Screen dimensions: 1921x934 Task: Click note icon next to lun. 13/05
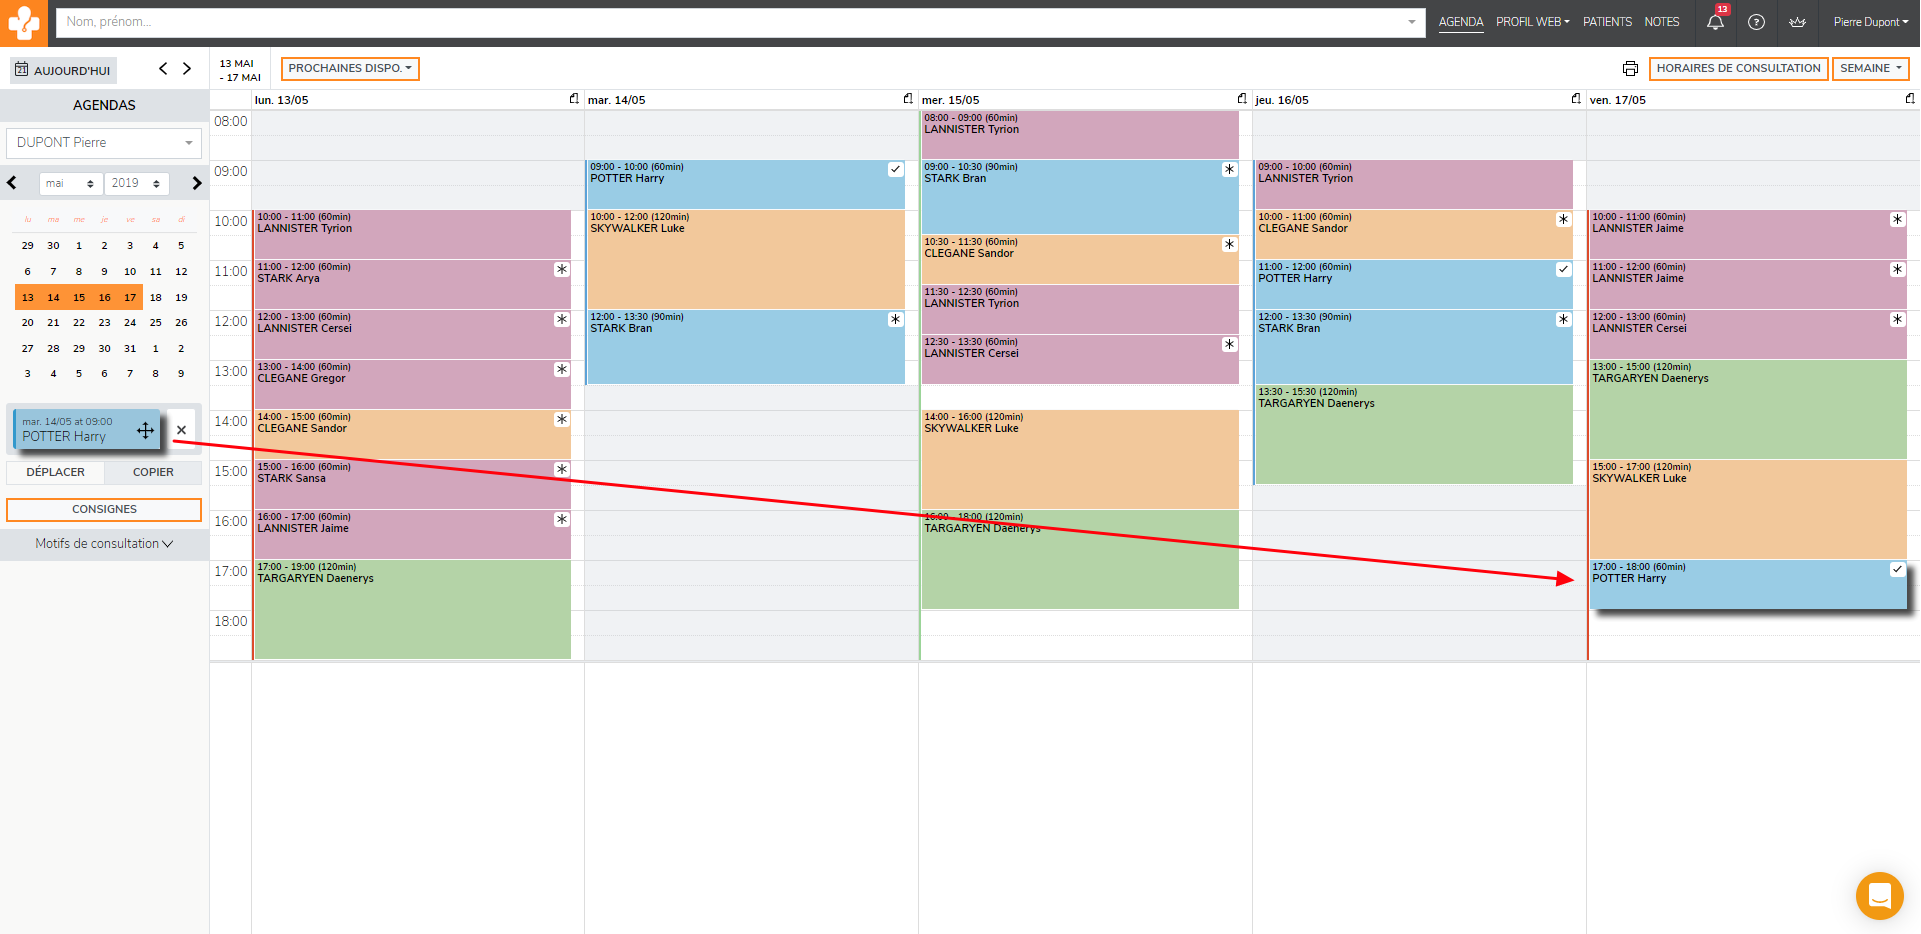point(574,99)
